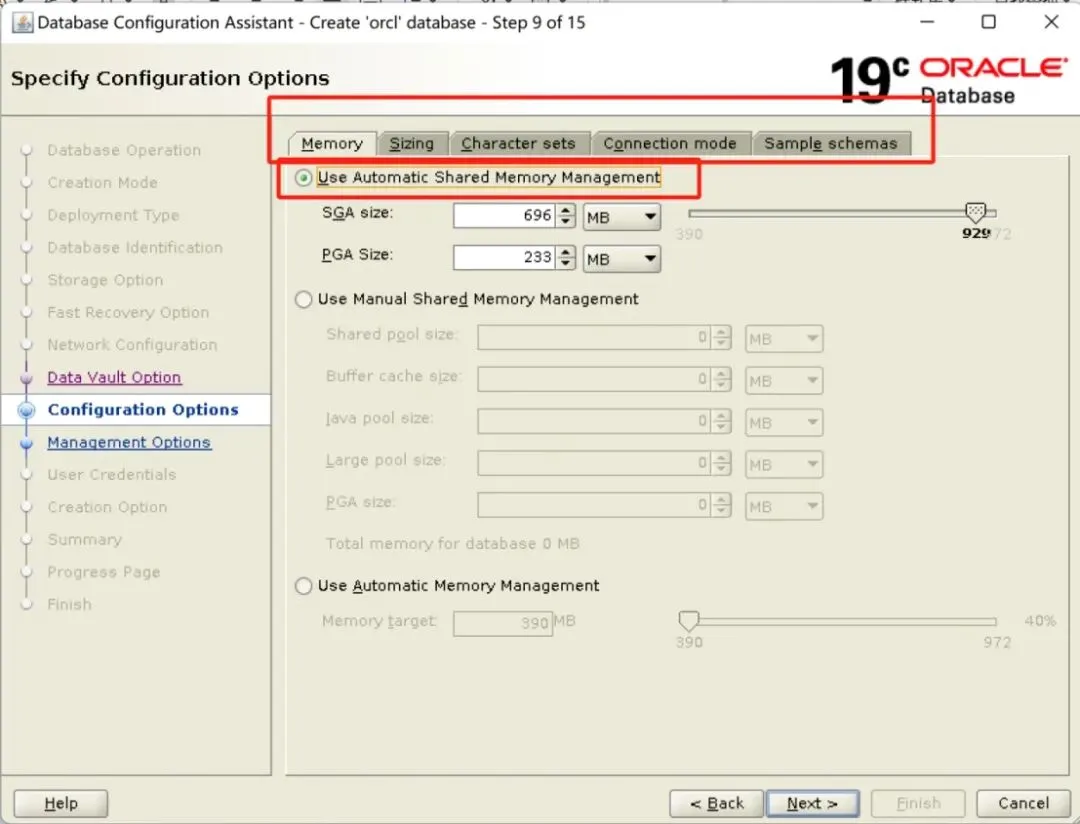
Task: Click Database Operation step label
Action: [124, 150]
